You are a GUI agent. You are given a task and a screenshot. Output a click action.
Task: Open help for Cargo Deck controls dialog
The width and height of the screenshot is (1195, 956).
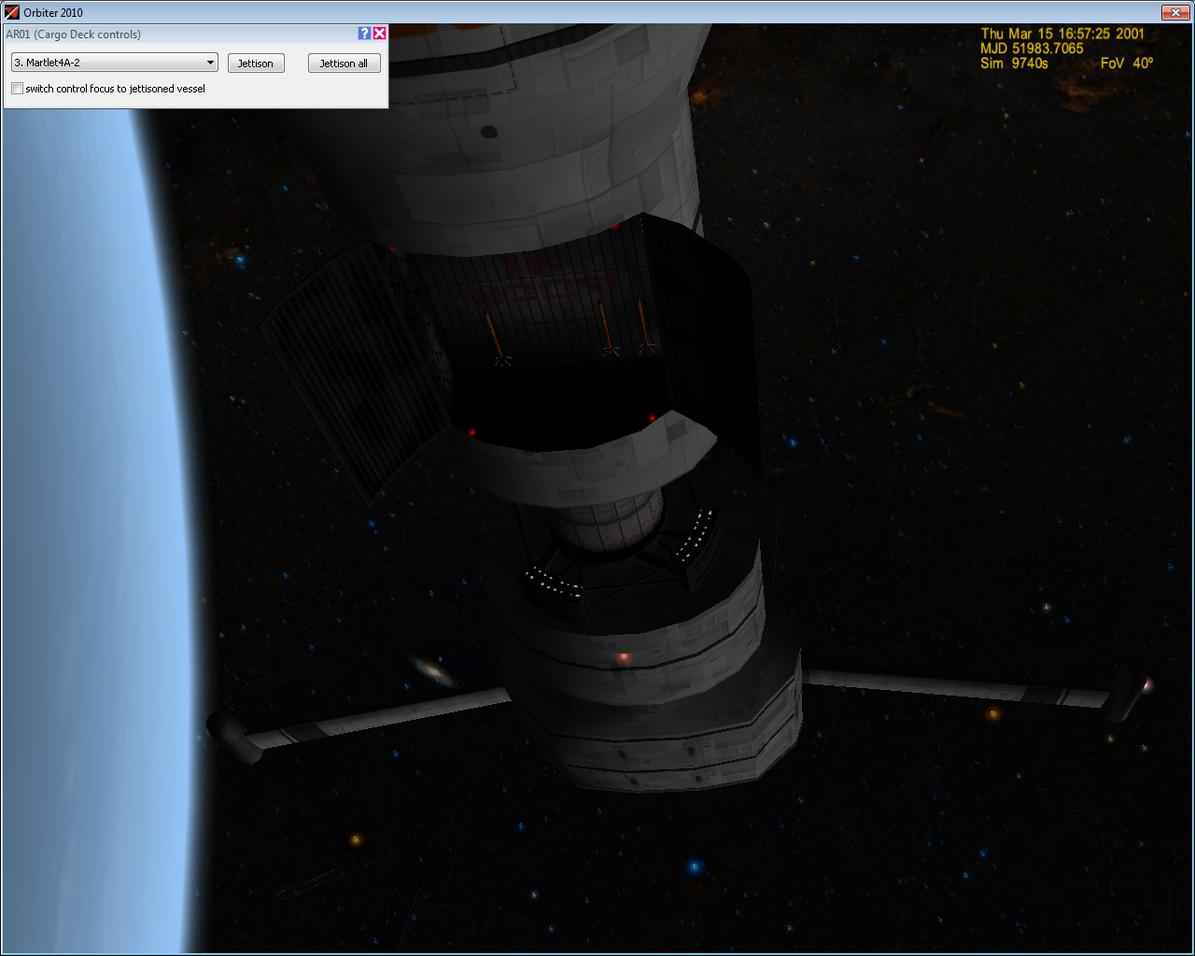coord(364,33)
